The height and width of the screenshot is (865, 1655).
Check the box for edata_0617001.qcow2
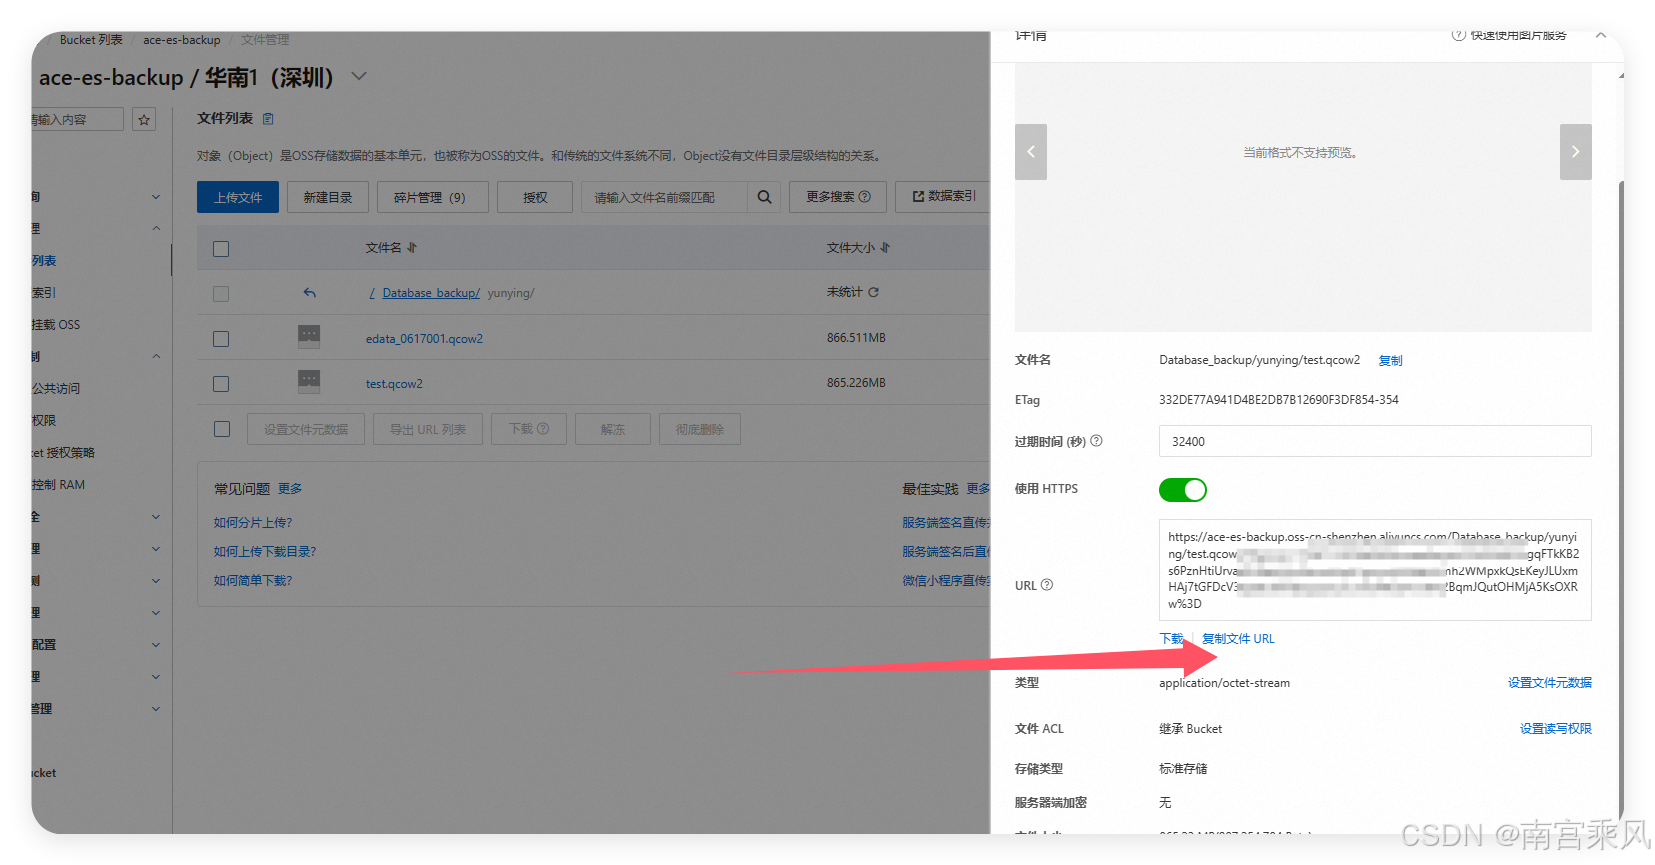[x=221, y=339]
